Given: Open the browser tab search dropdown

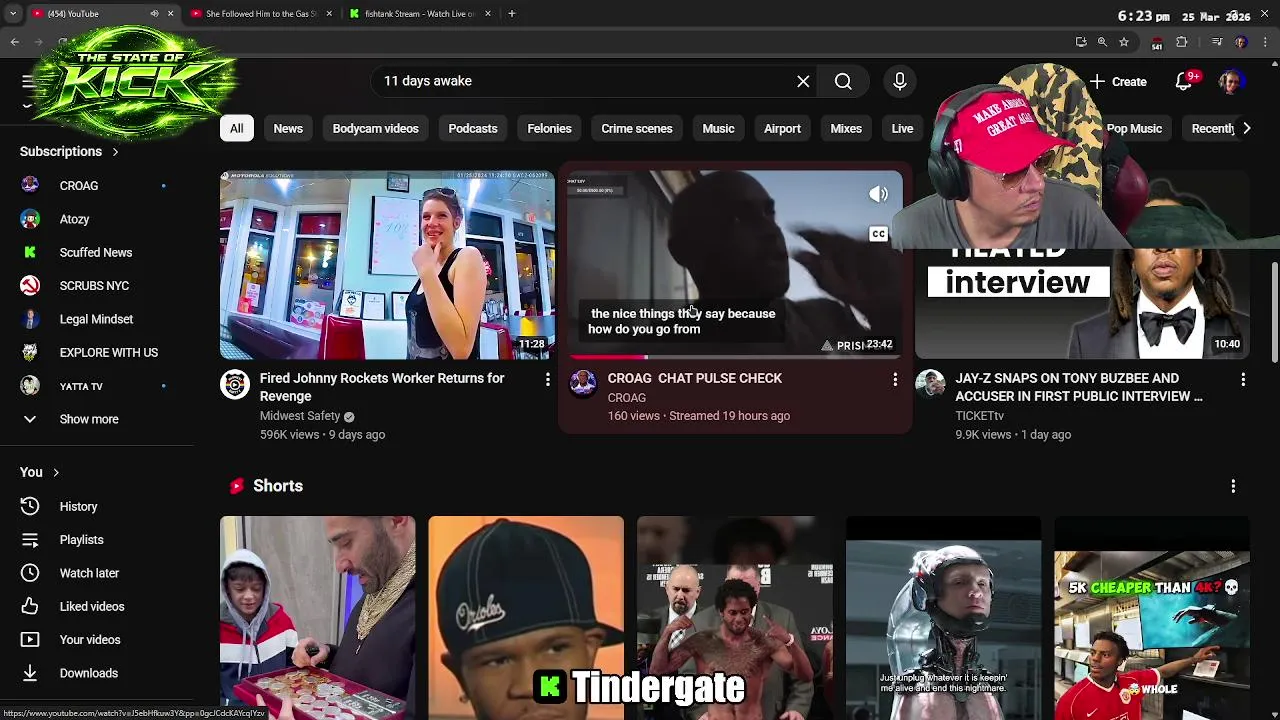Looking at the screenshot, I should (12, 14).
